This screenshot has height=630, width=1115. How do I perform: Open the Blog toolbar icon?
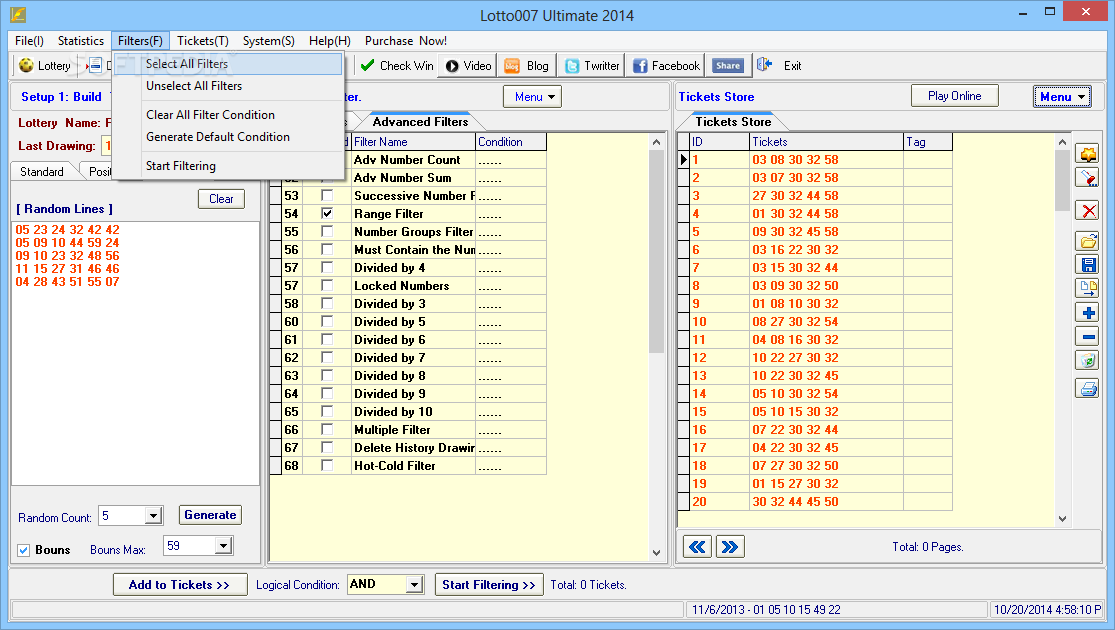[x=512, y=65]
